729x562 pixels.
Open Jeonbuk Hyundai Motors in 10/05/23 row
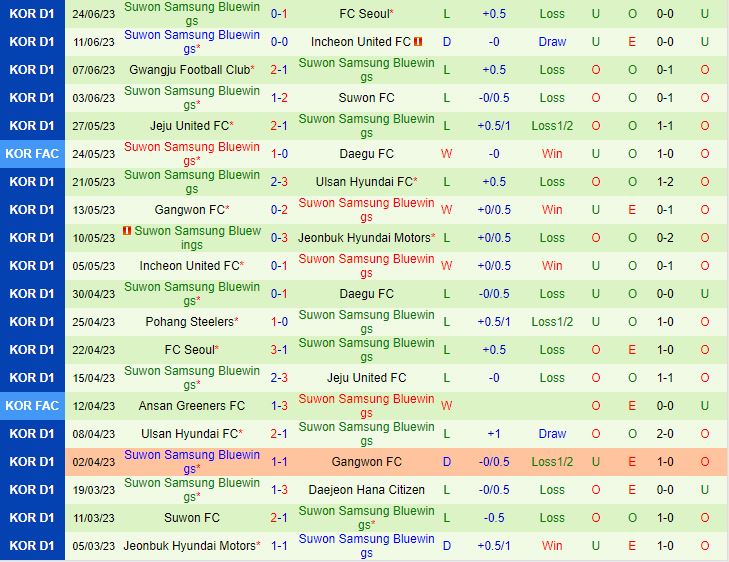click(x=364, y=238)
